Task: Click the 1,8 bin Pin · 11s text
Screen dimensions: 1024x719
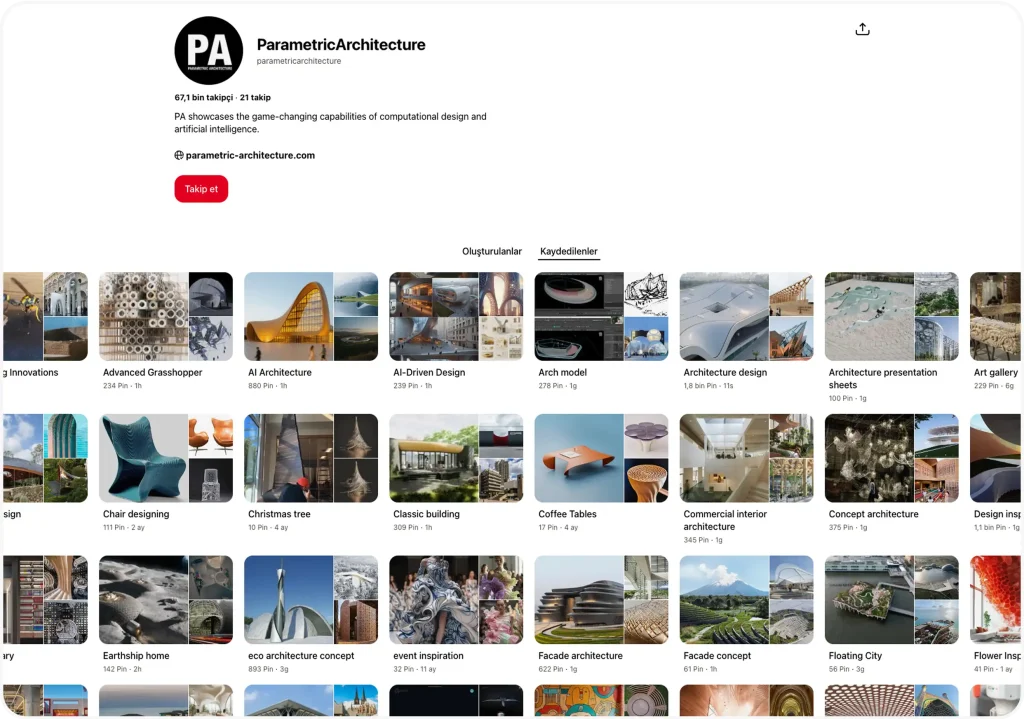Action: pos(709,386)
